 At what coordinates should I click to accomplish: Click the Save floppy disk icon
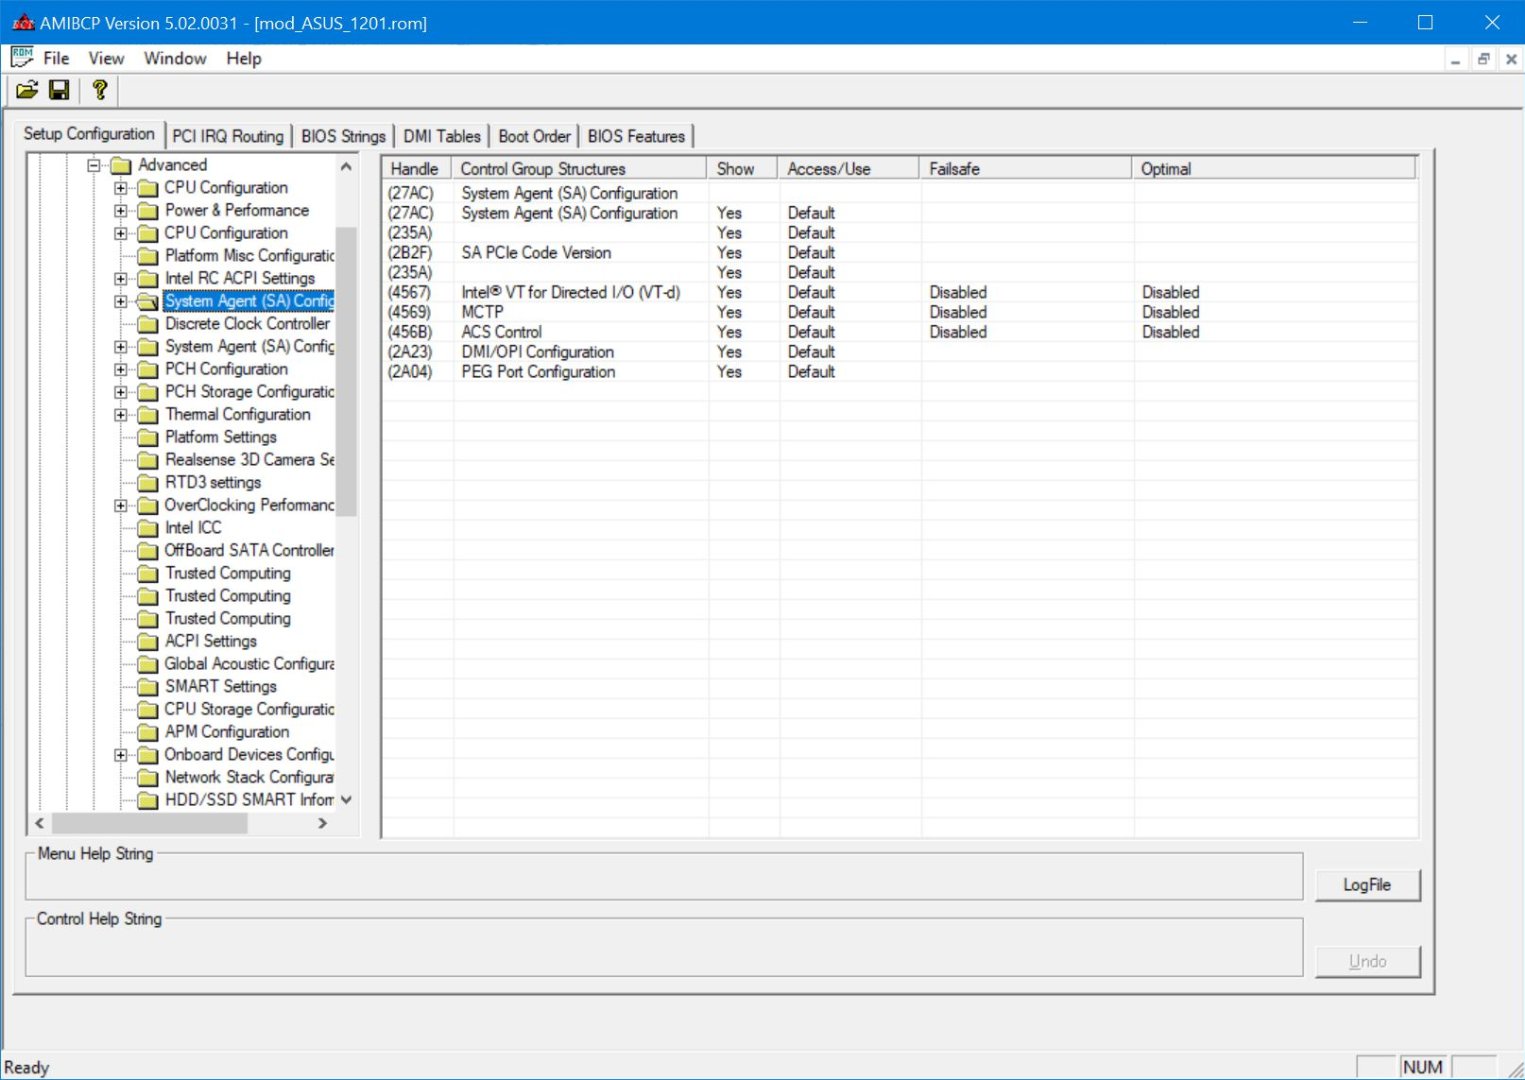pos(59,90)
